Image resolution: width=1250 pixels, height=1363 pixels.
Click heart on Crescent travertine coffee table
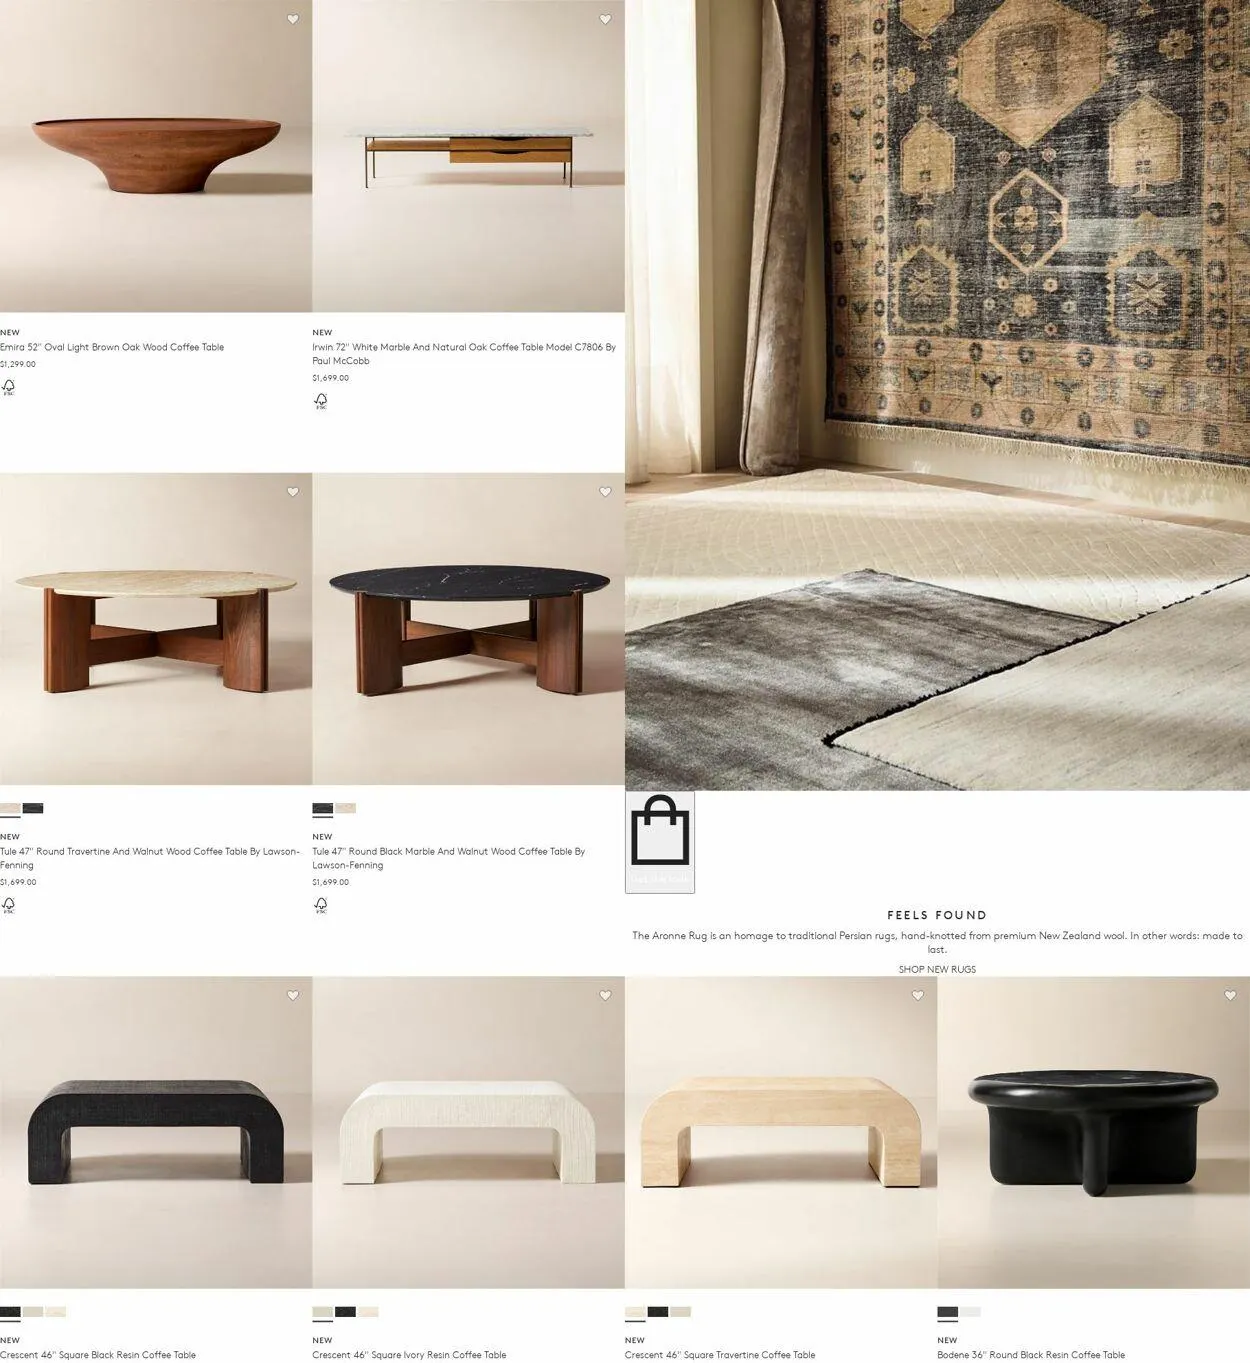[918, 995]
